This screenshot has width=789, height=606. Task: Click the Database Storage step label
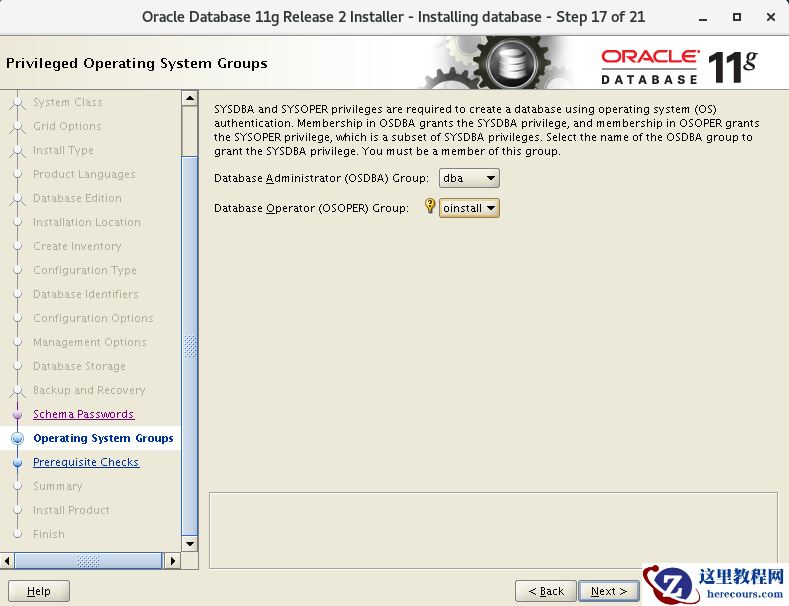tap(79, 366)
